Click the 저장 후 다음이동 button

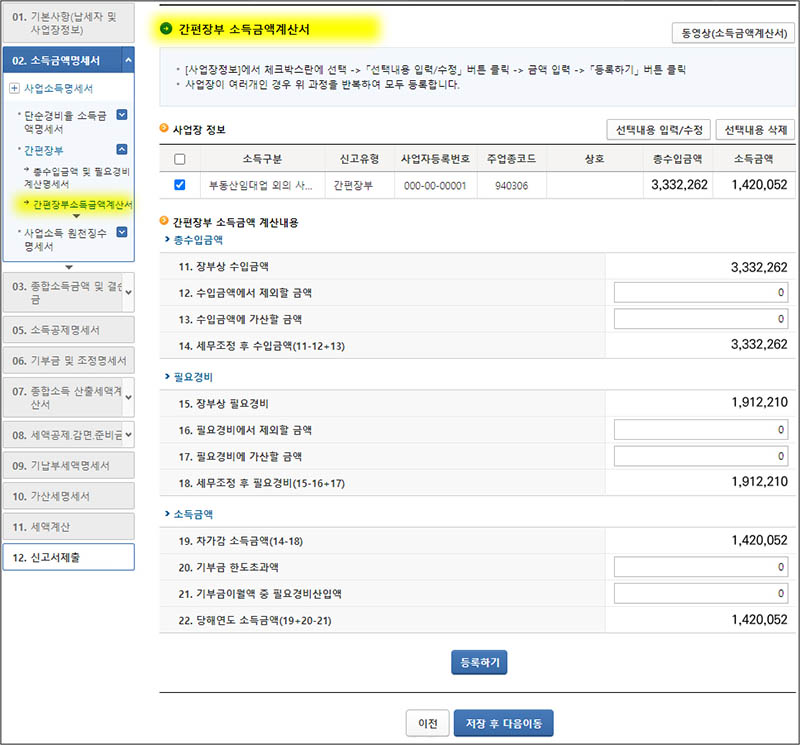click(504, 723)
